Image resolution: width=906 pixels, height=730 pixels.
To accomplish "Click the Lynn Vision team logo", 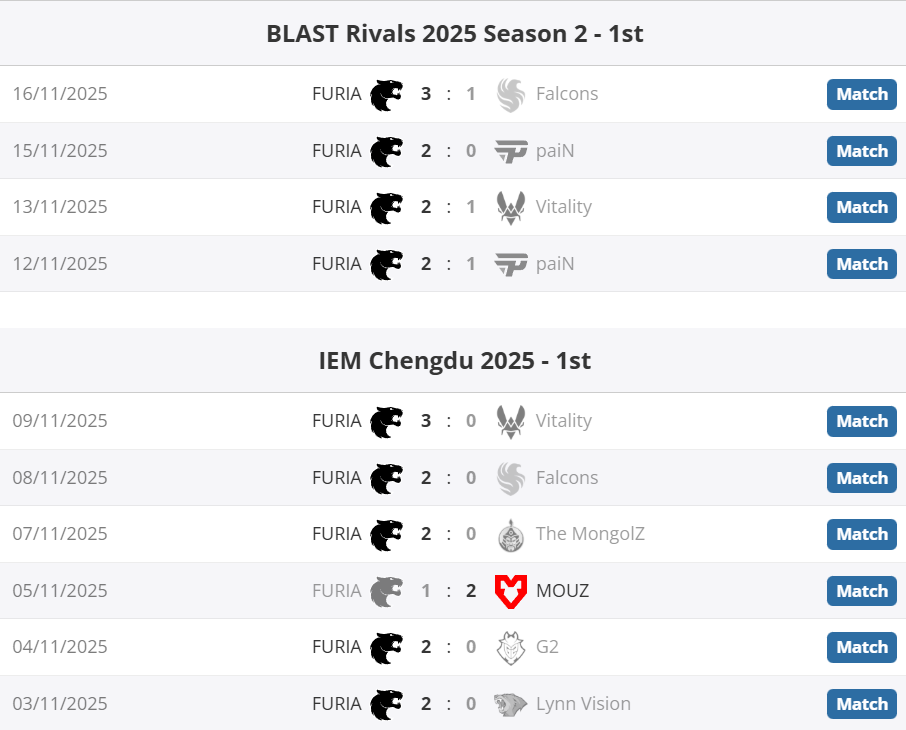I will coord(510,704).
